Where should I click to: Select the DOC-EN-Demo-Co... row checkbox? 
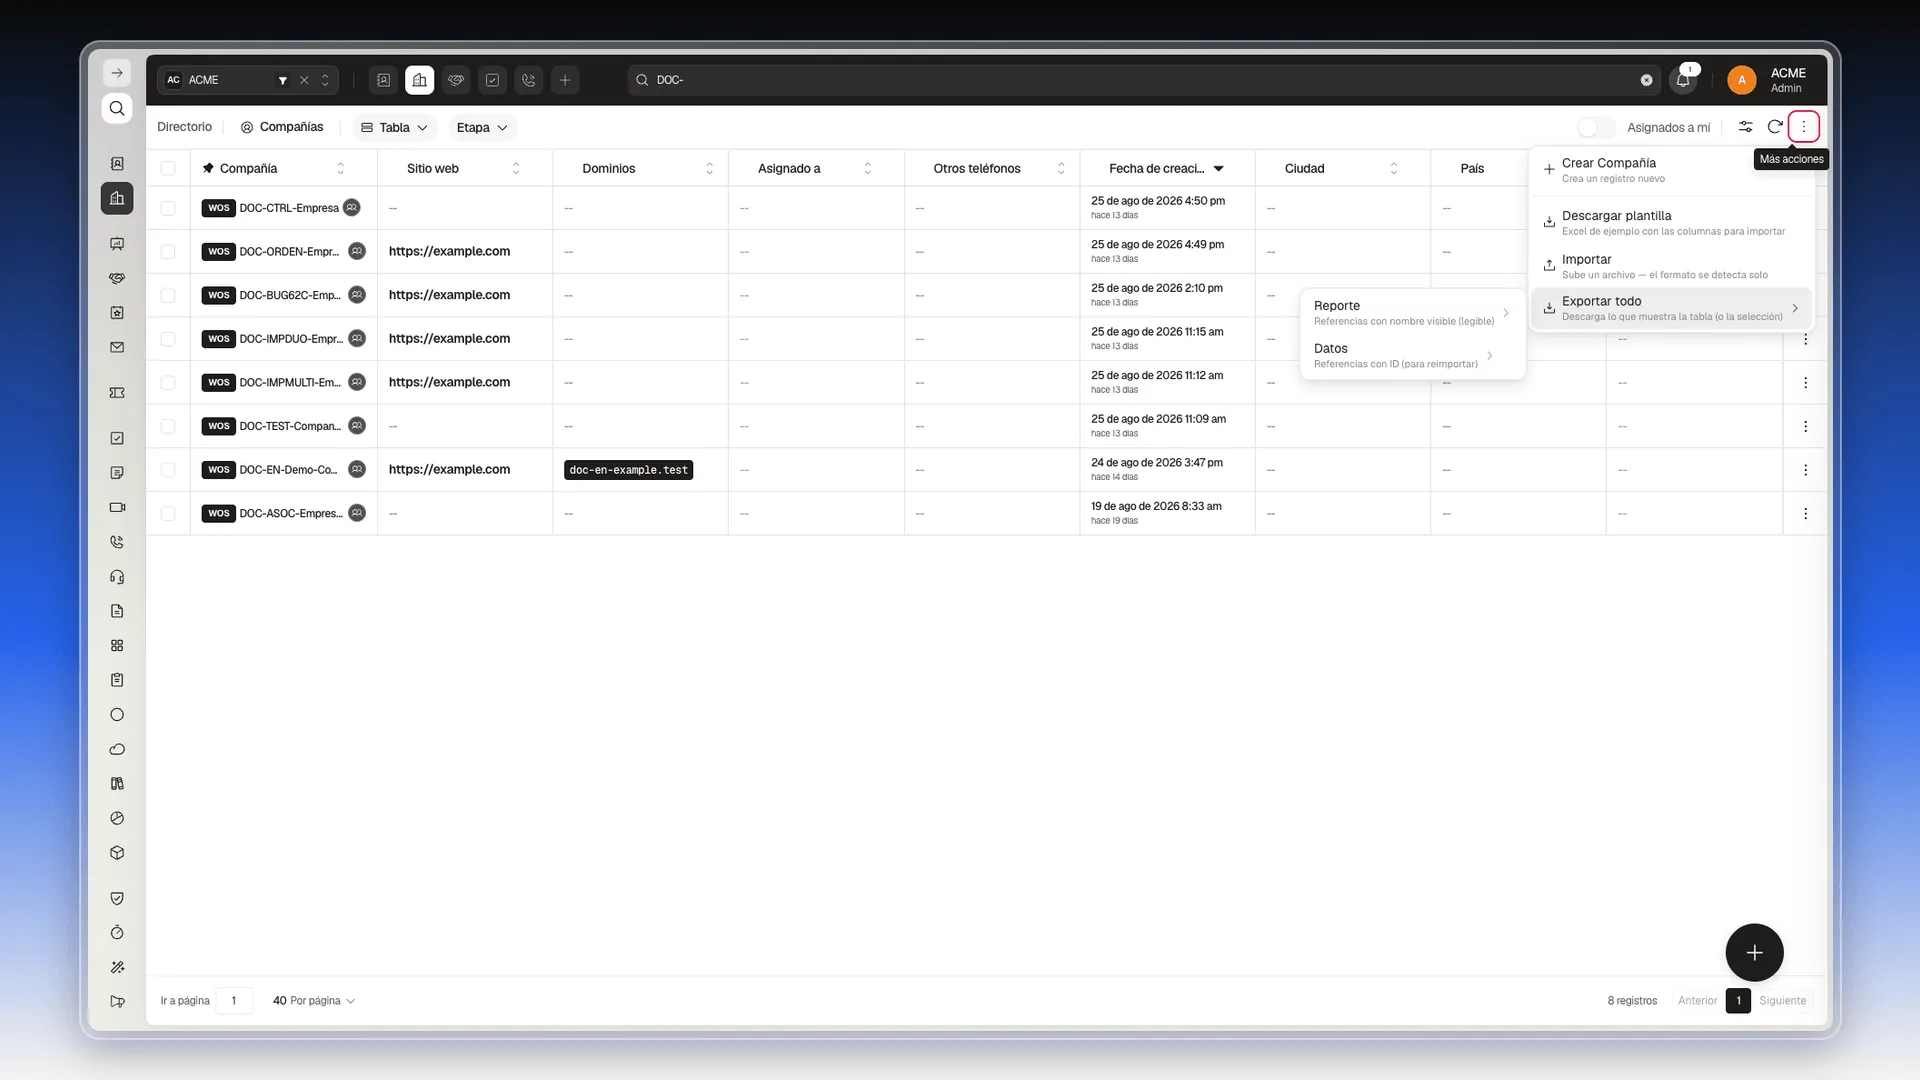tap(168, 470)
